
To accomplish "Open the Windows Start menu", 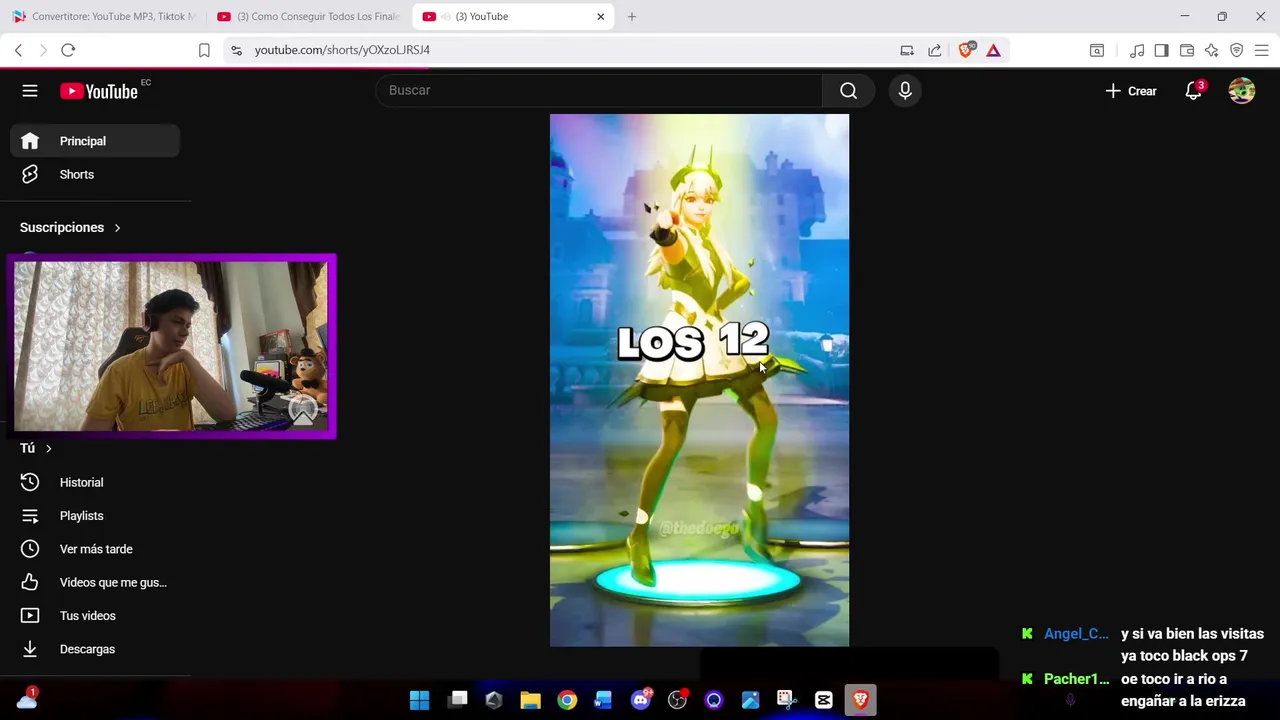I will pyautogui.click(x=420, y=700).
